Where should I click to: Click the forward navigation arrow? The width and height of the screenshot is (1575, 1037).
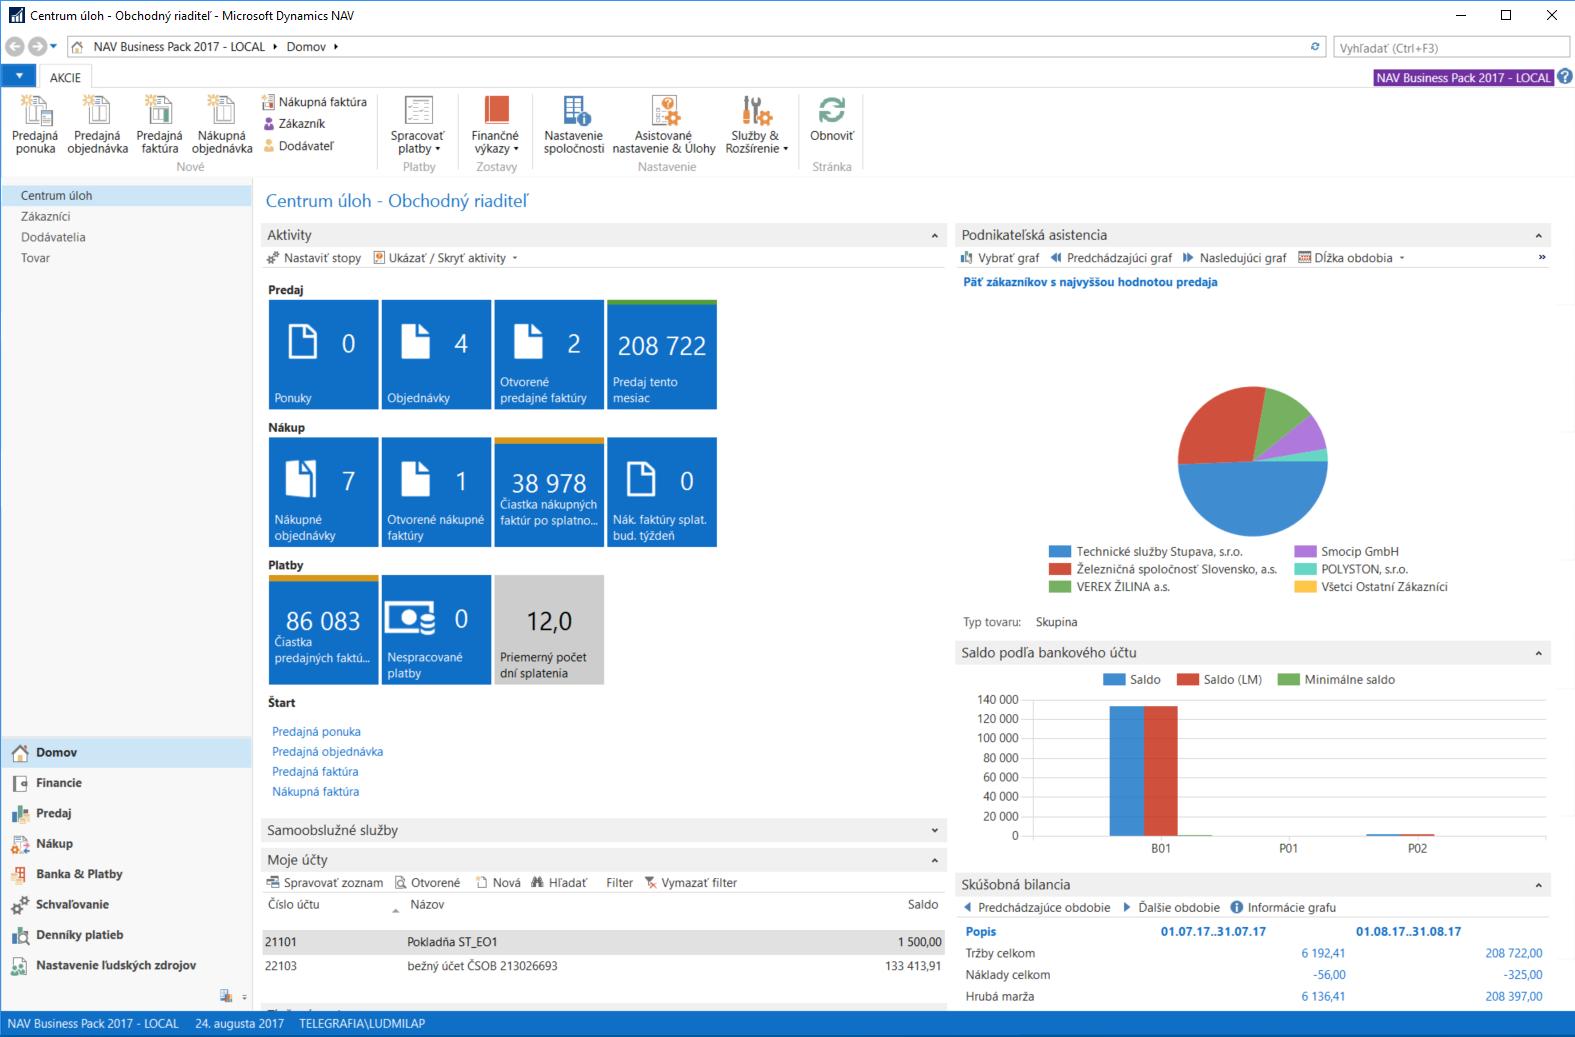(x=37, y=46)
